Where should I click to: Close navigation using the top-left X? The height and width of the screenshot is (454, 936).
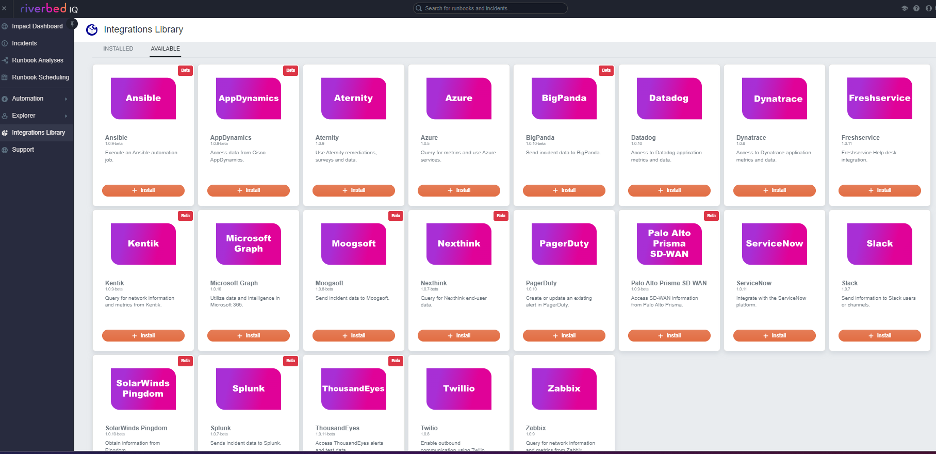point(4,8)
